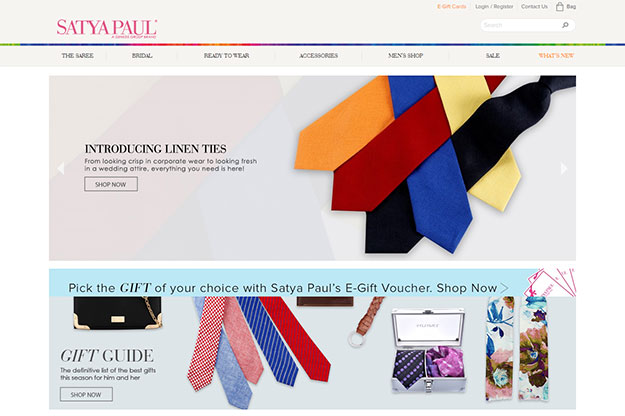The image size is (625, 416).
Task: Click Shop Now under Linen Ties
Action: point(111,184)
